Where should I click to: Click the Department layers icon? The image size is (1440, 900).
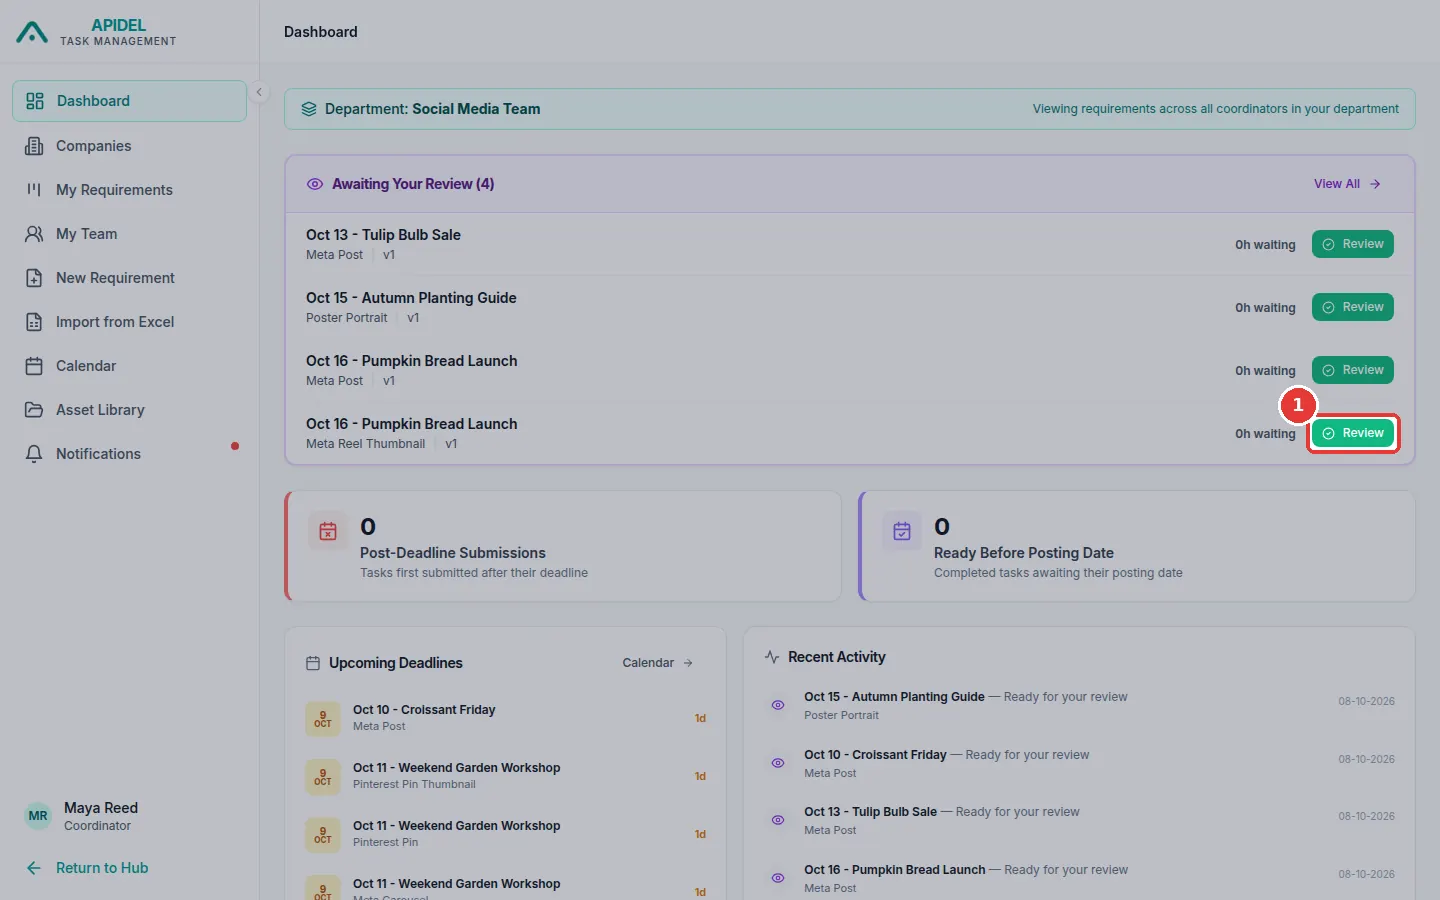pyautogui.click(x=309, y=109)
